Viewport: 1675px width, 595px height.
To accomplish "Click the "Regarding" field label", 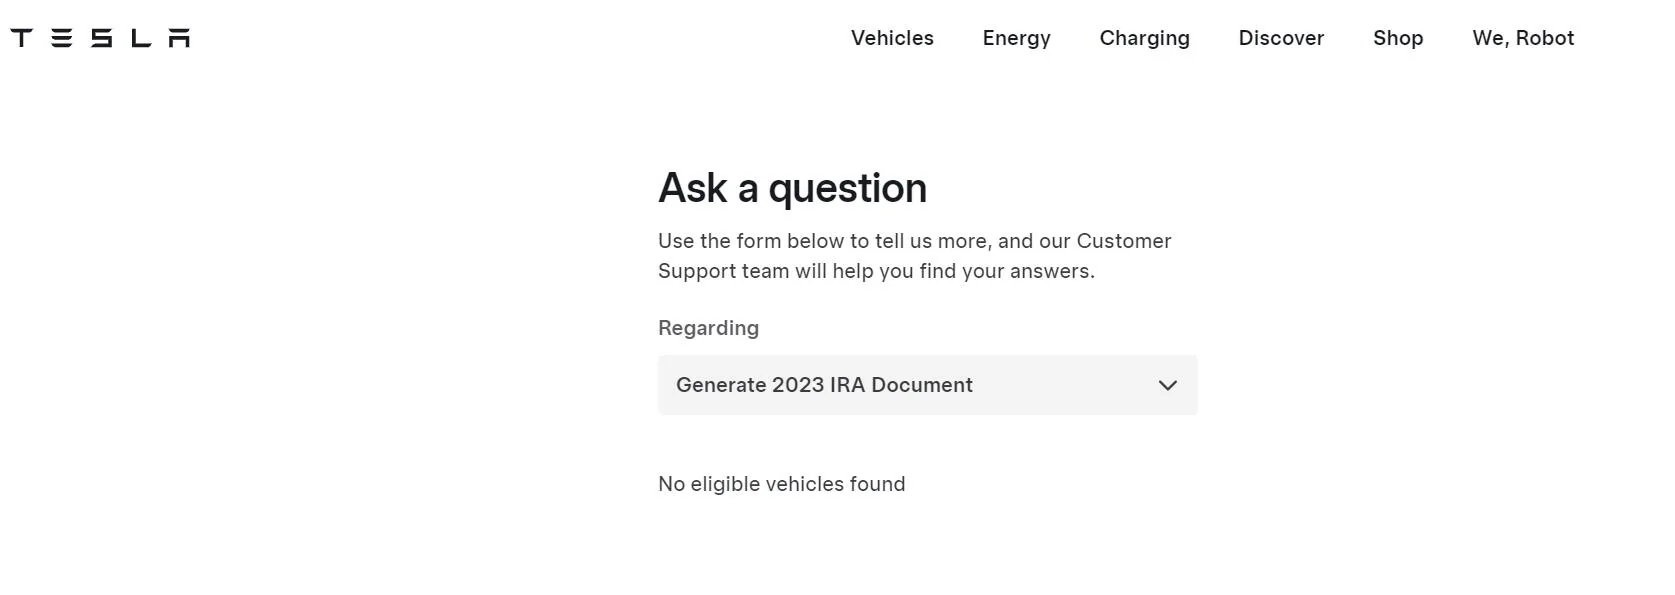I will coord(708,328).
